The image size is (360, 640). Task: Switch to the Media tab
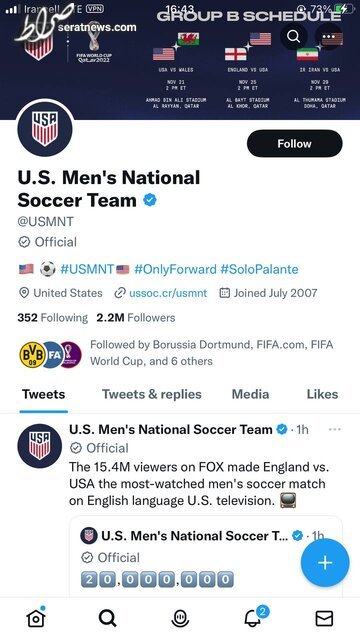pos(250,394)
